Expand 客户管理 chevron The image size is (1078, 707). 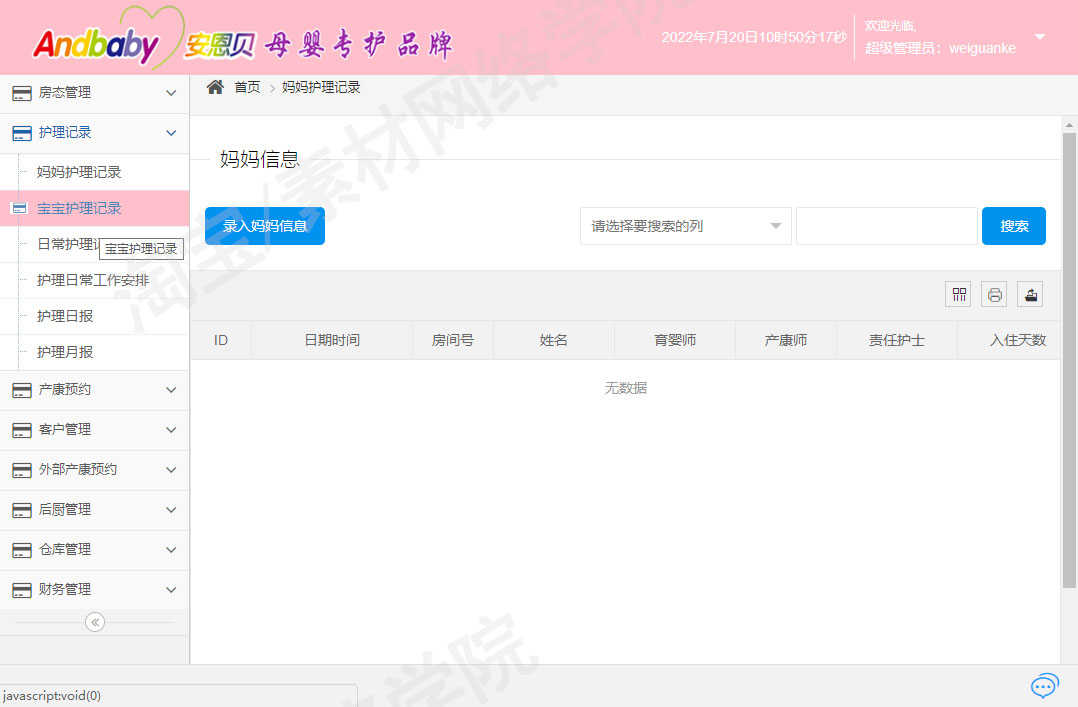(171, 430)
